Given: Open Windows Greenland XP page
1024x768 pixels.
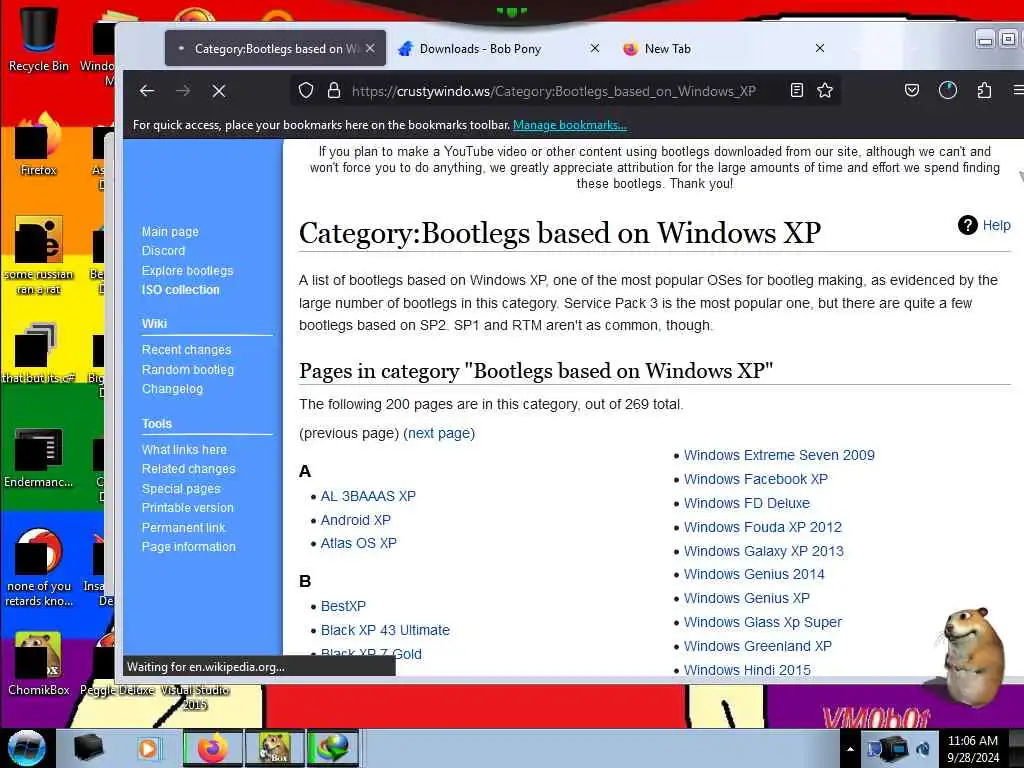Looking at the screenshot, I should (x=758, y=647).
